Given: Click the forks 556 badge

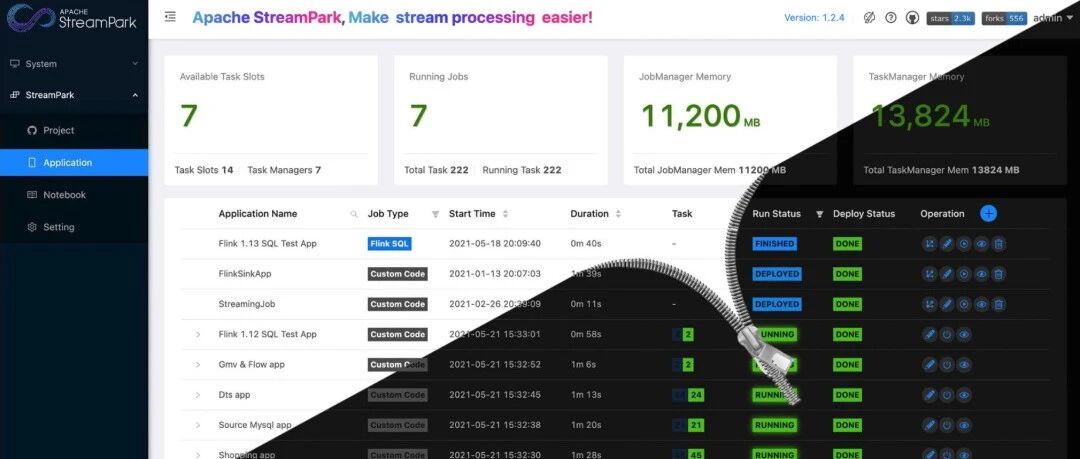Looking at the screenshot, I should [1005, 19].
